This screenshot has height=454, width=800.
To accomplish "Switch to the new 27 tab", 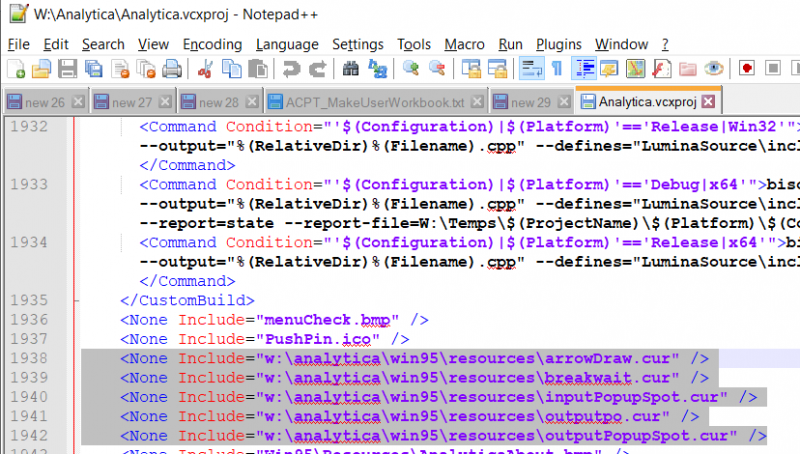I will (132, 103).
